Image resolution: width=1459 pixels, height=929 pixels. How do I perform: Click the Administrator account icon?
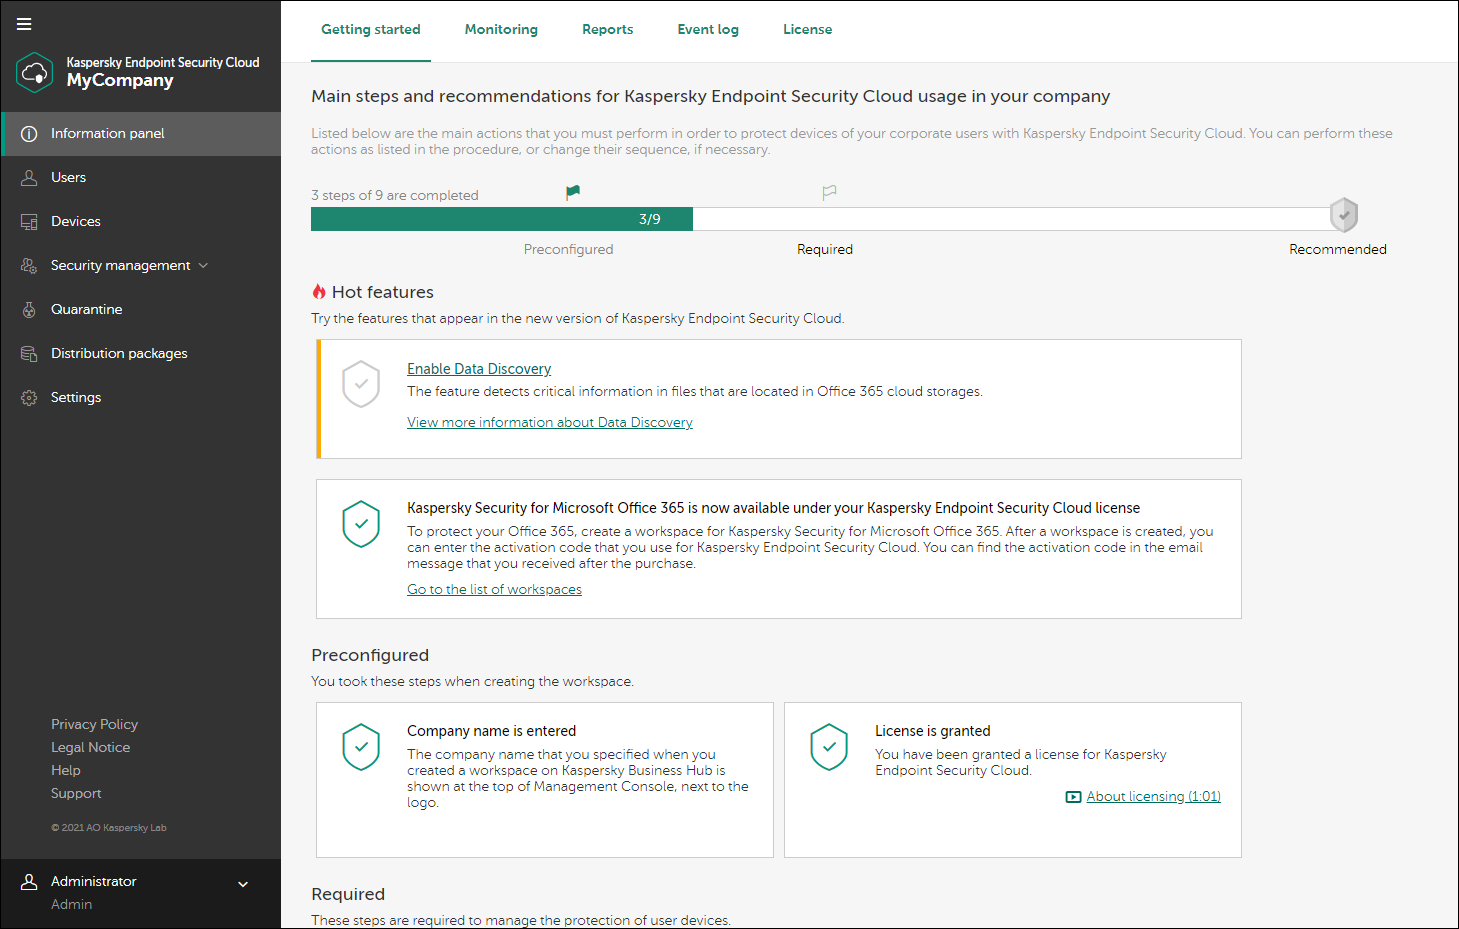click(x=28, y=881)
